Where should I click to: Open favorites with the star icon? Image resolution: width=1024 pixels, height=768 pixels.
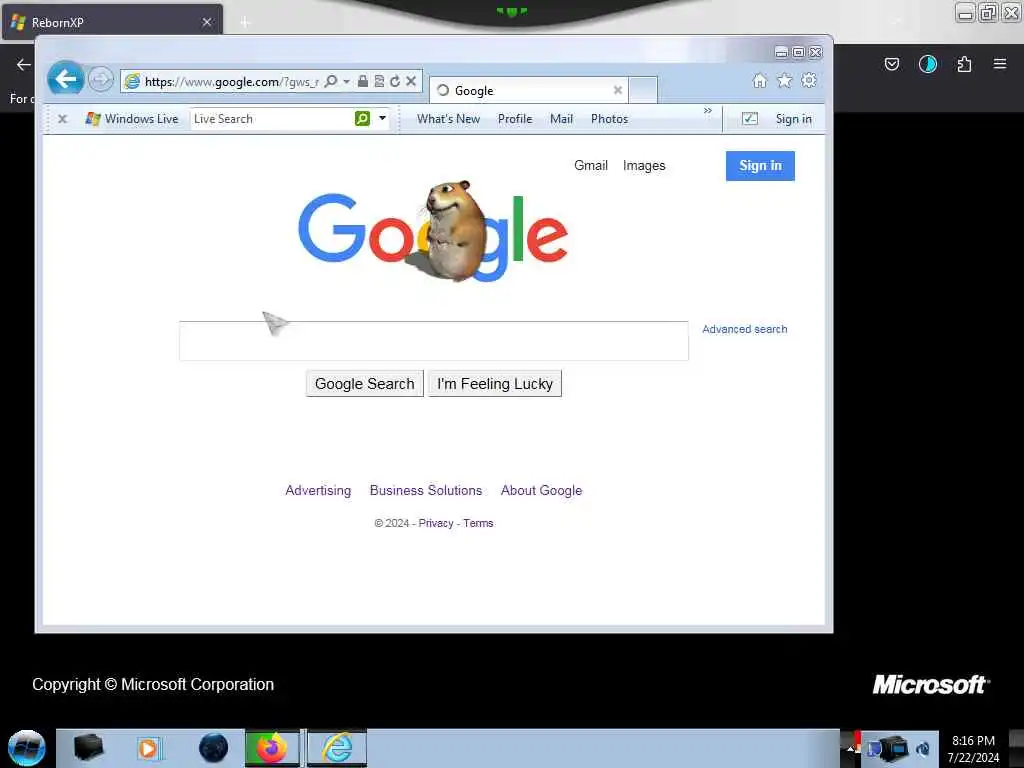[784, 80]
